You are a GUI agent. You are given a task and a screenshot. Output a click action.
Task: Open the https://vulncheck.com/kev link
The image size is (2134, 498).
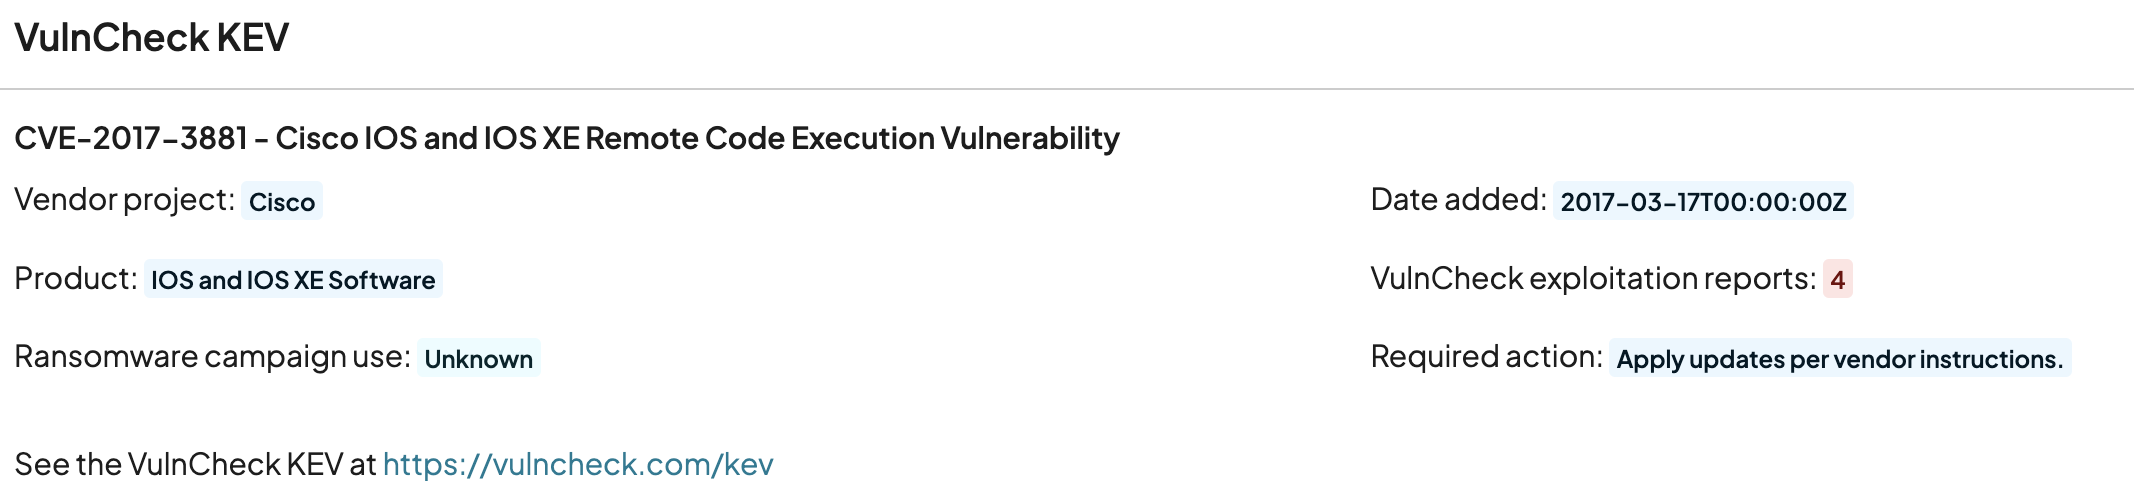[578, 465]
